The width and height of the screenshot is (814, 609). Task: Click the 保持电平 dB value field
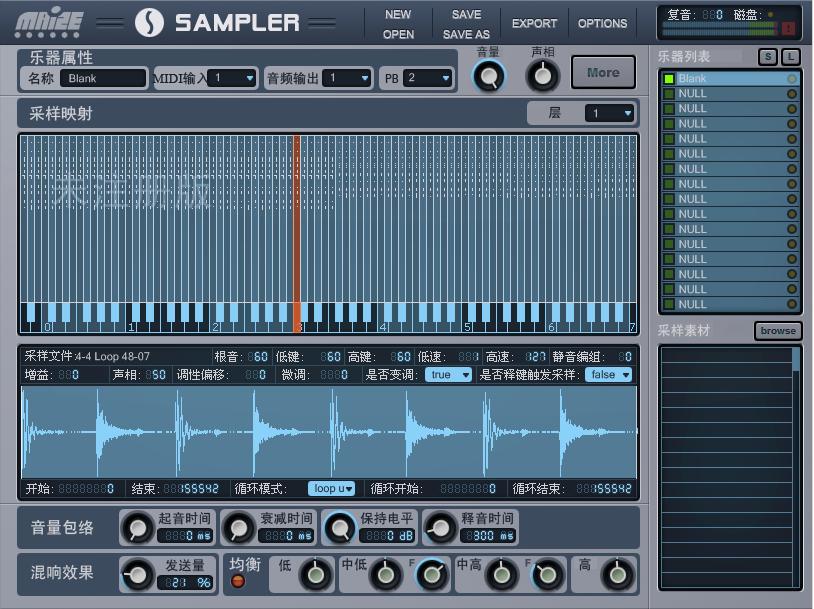[x=387, y=536]
